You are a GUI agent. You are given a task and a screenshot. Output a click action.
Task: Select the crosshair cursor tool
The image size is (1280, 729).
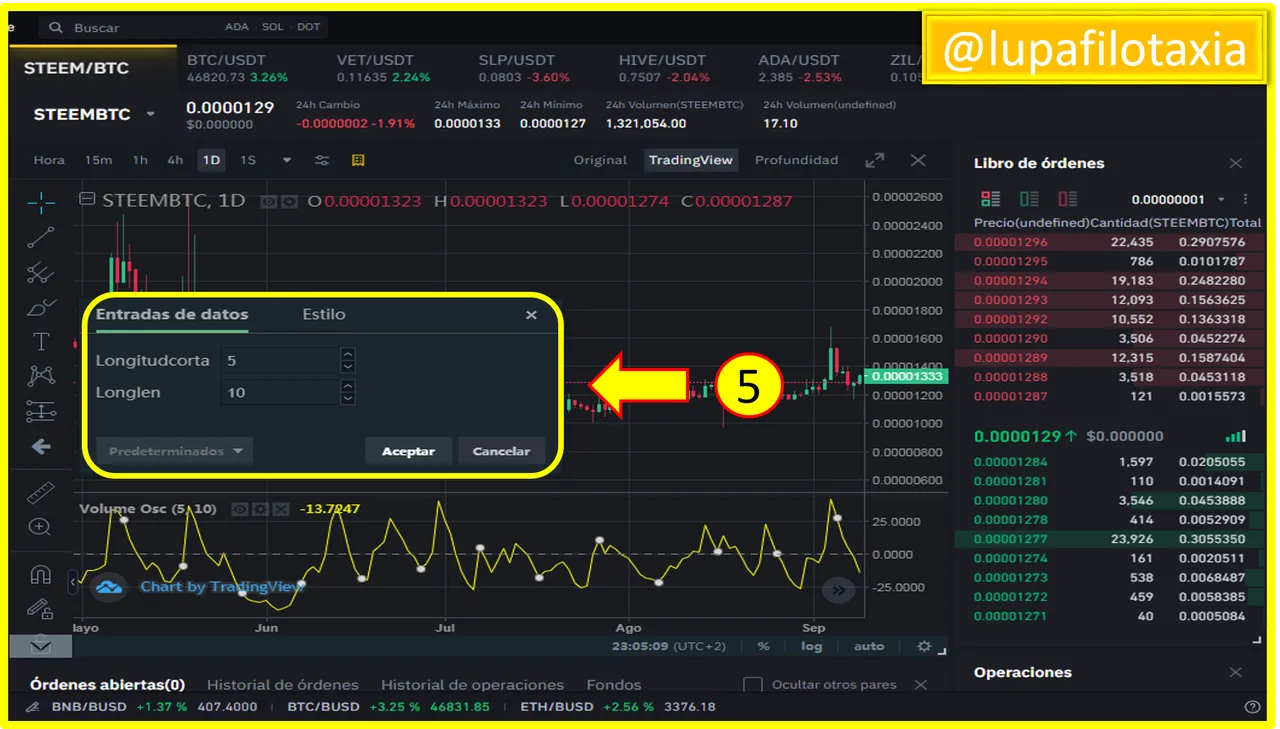tap(41, 203)
